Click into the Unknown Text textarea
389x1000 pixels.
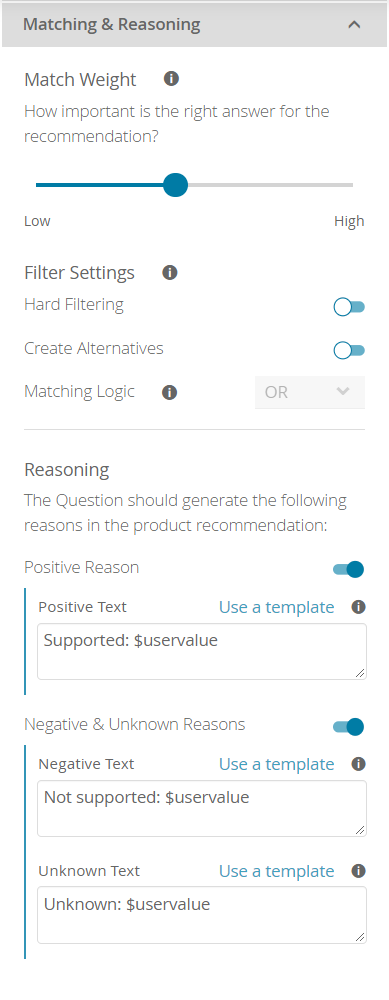202,915
